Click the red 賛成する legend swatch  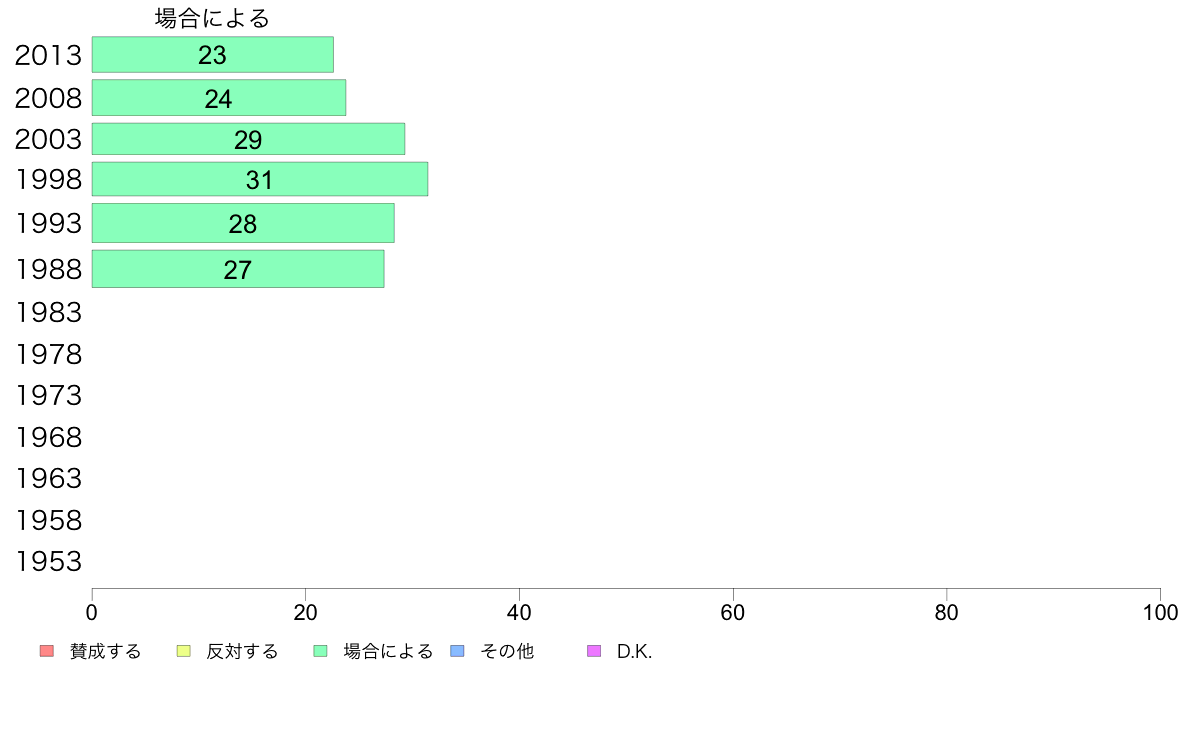47,651
